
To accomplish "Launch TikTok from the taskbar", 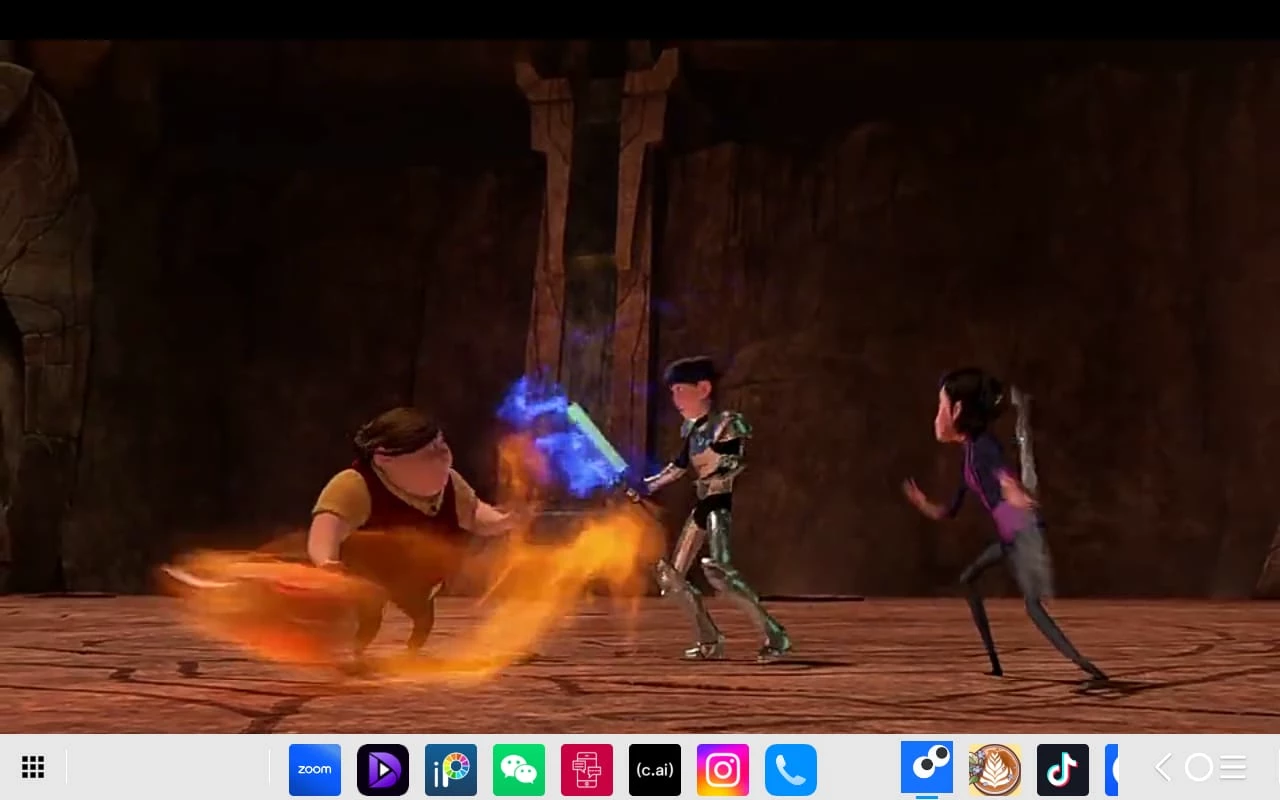I will (1063, 769).
